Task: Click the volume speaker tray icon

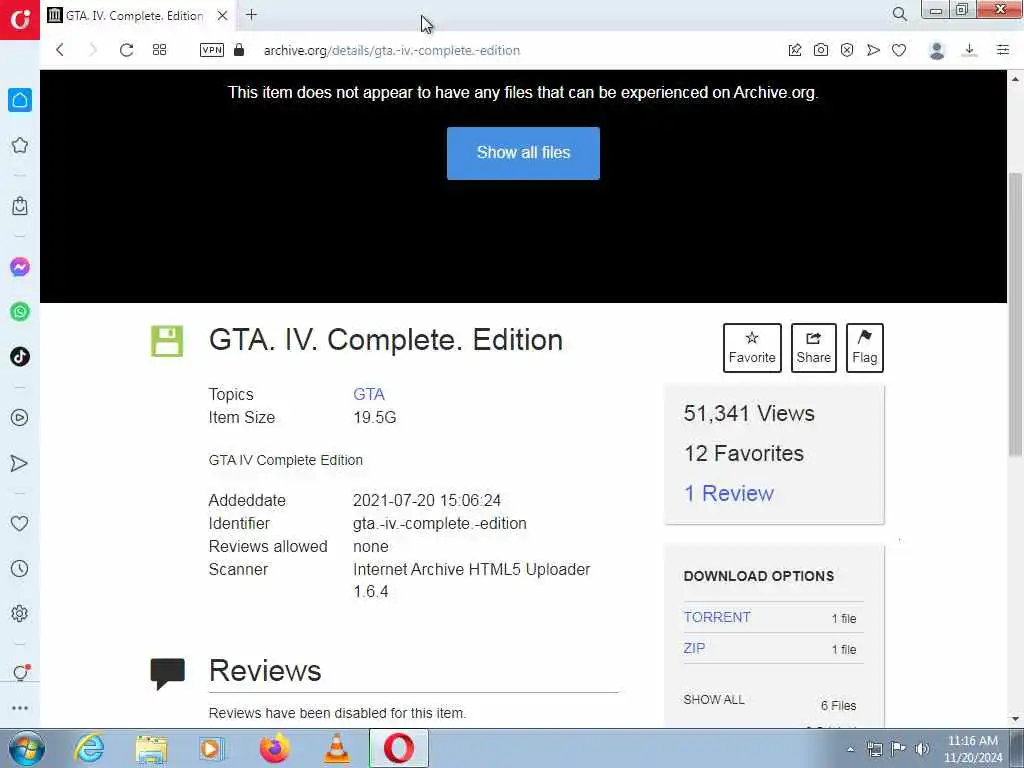Action: coord(921,749)
